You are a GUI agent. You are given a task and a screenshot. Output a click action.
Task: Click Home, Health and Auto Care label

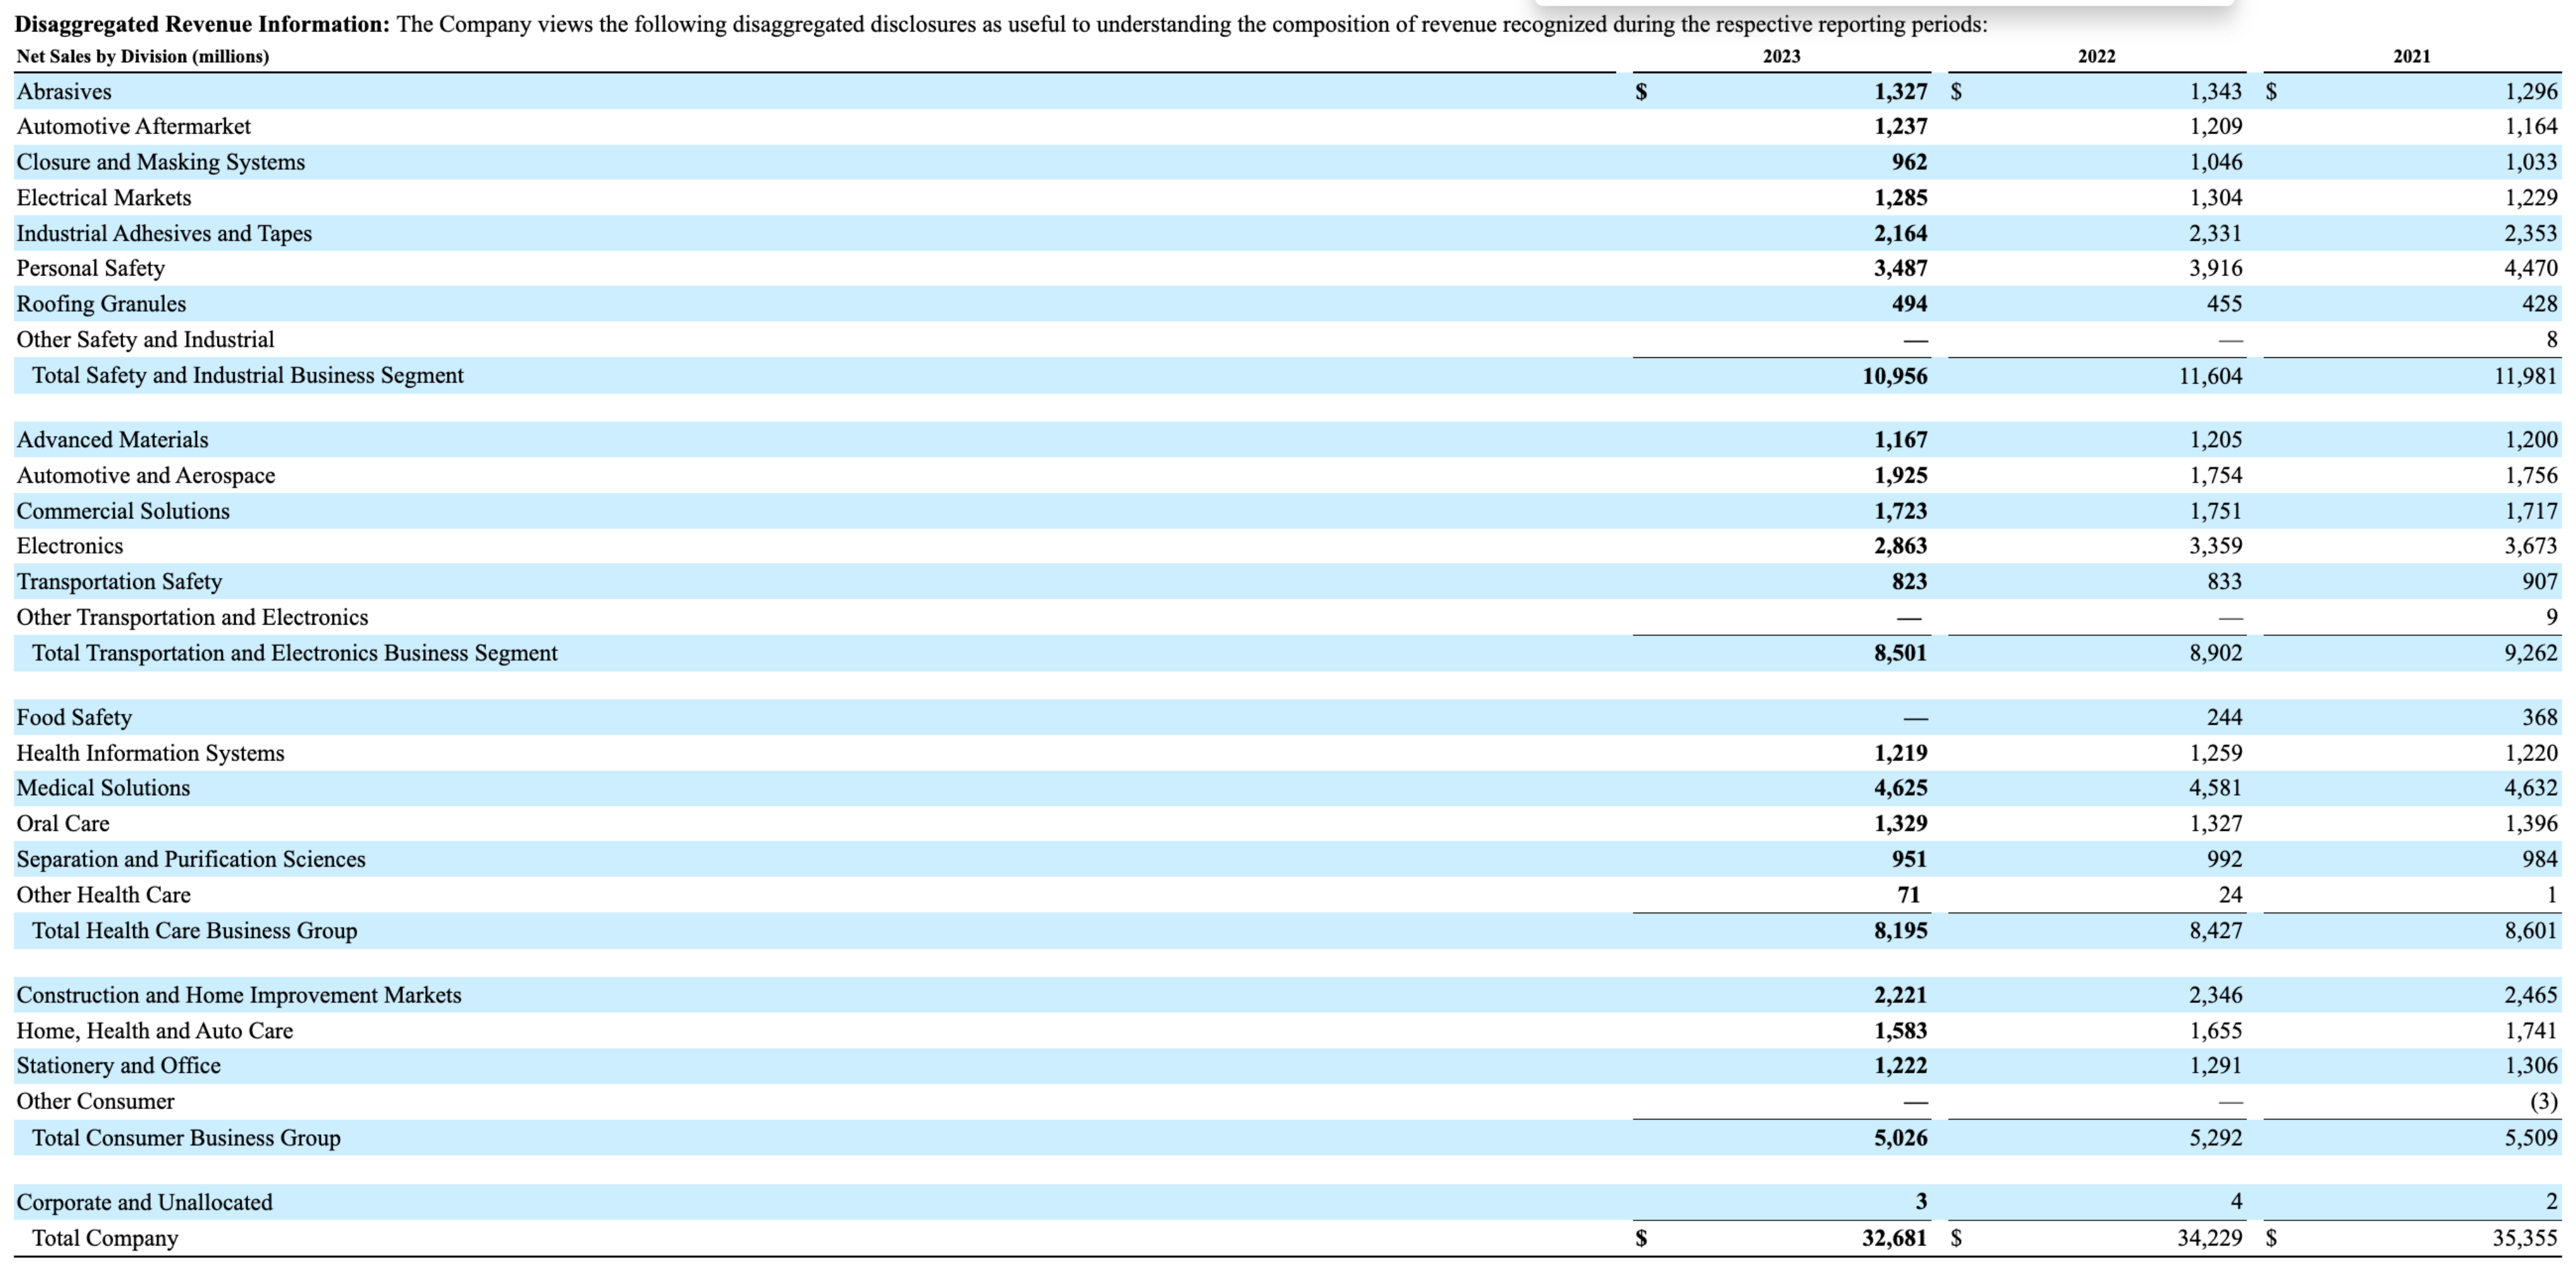tap(154, 1031)
